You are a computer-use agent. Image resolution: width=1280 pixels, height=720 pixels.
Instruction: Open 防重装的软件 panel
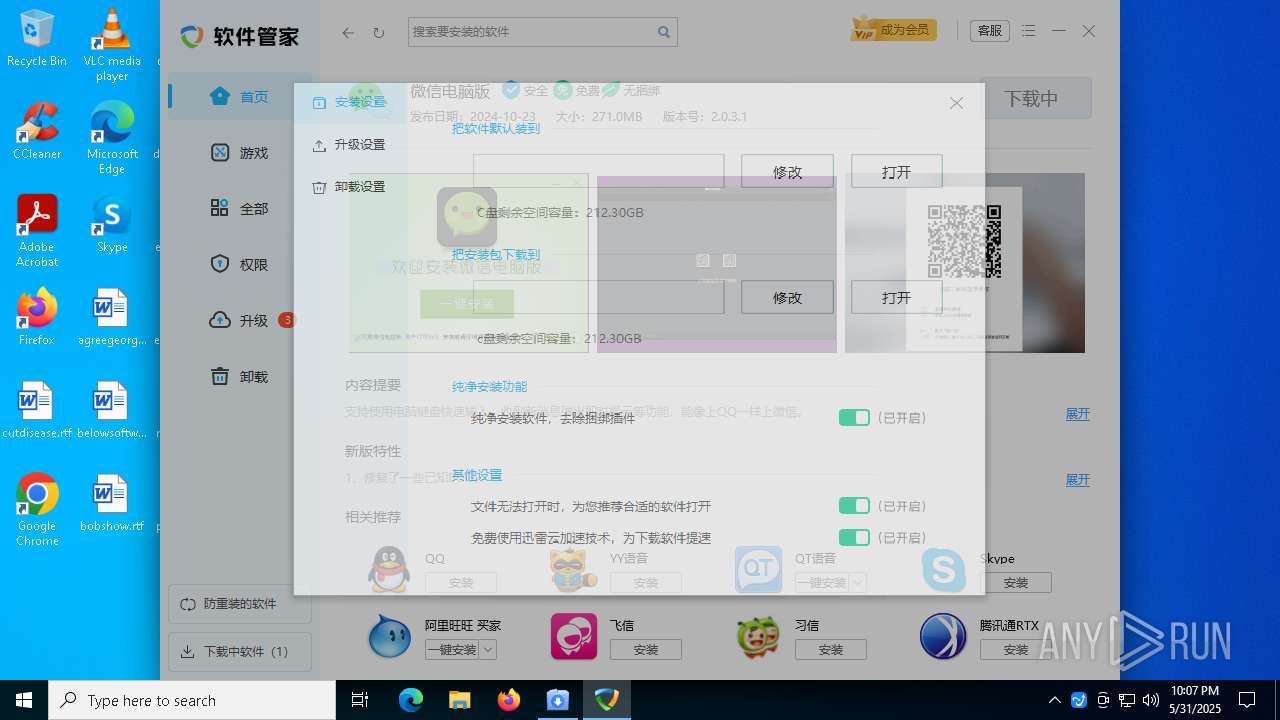click(x=240, y=604)
